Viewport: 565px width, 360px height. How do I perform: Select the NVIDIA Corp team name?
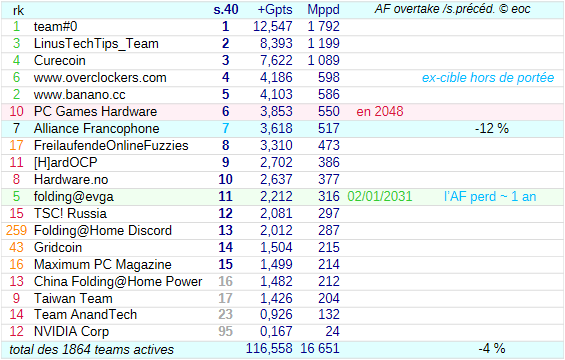[71, 332]
